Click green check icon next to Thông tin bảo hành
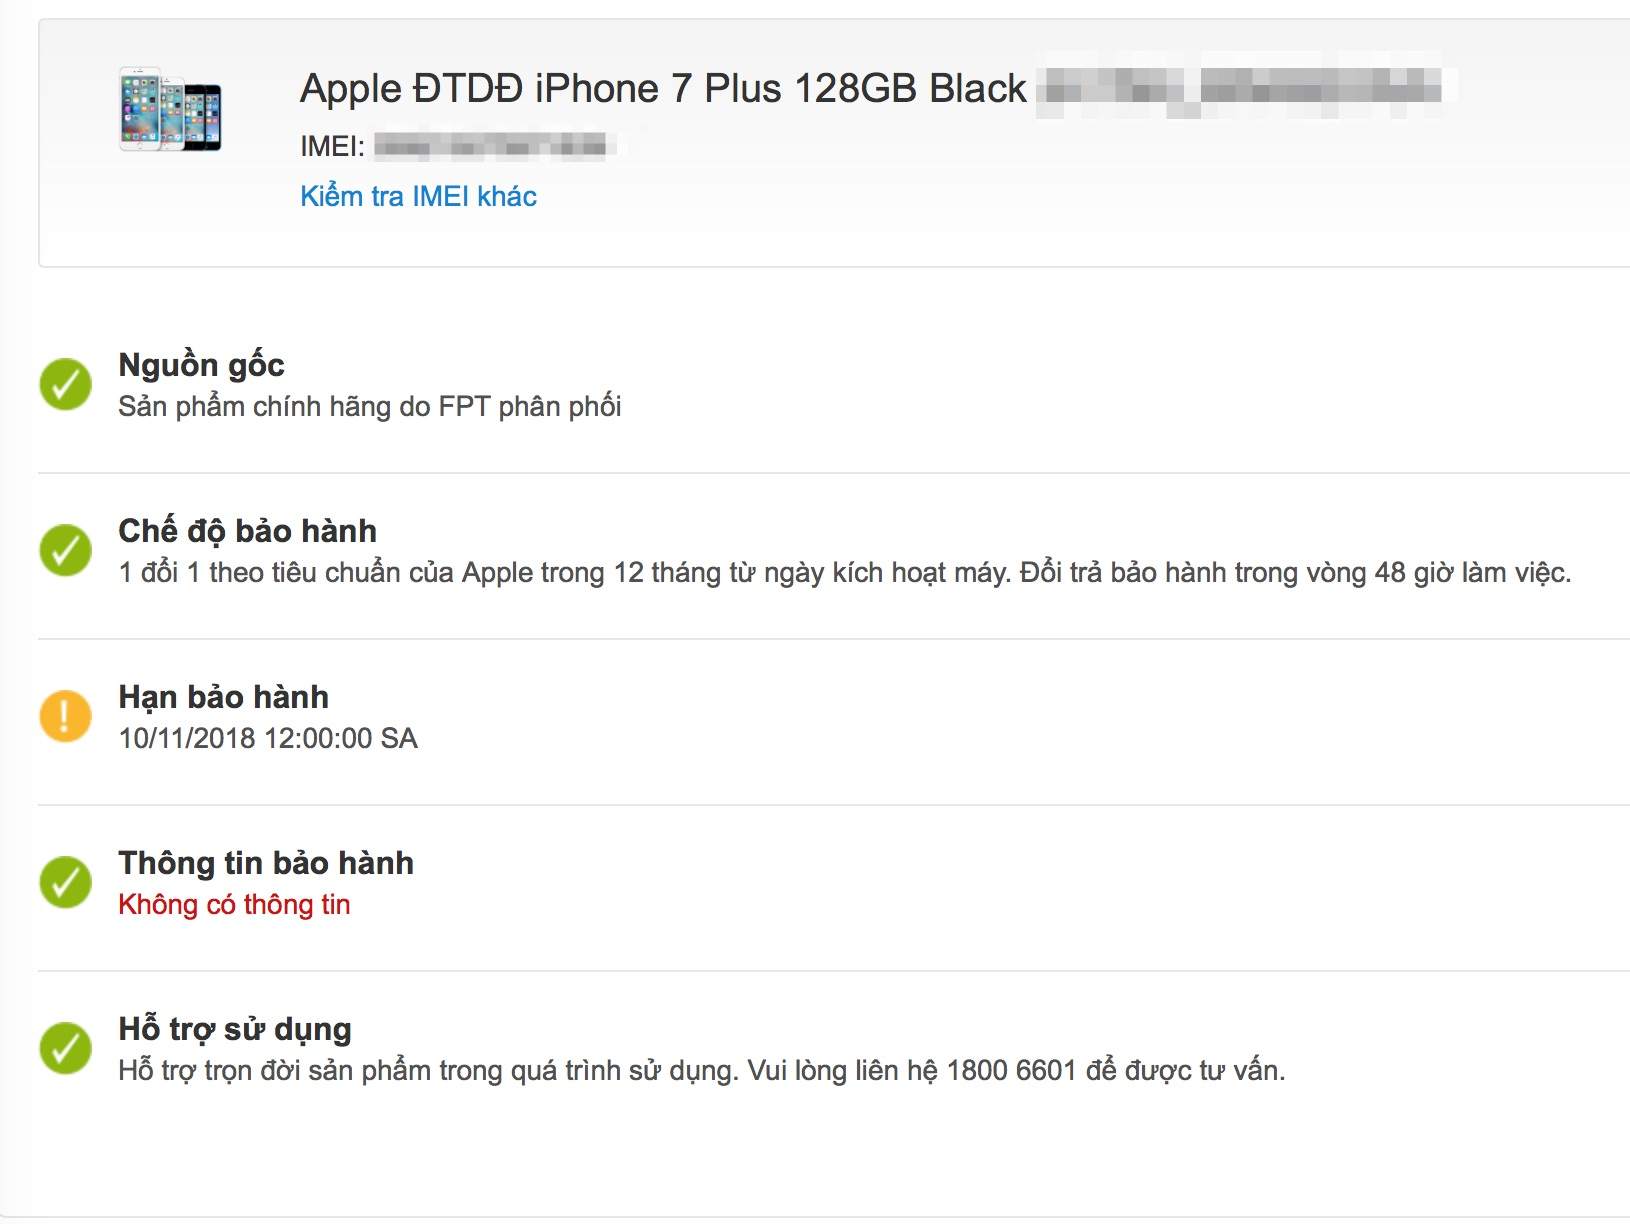 click(66, 883)
